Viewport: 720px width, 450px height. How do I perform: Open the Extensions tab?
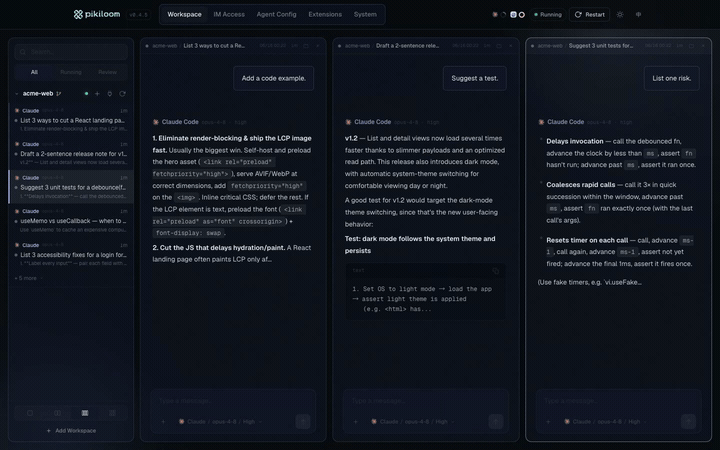click(x=325, y=15)
